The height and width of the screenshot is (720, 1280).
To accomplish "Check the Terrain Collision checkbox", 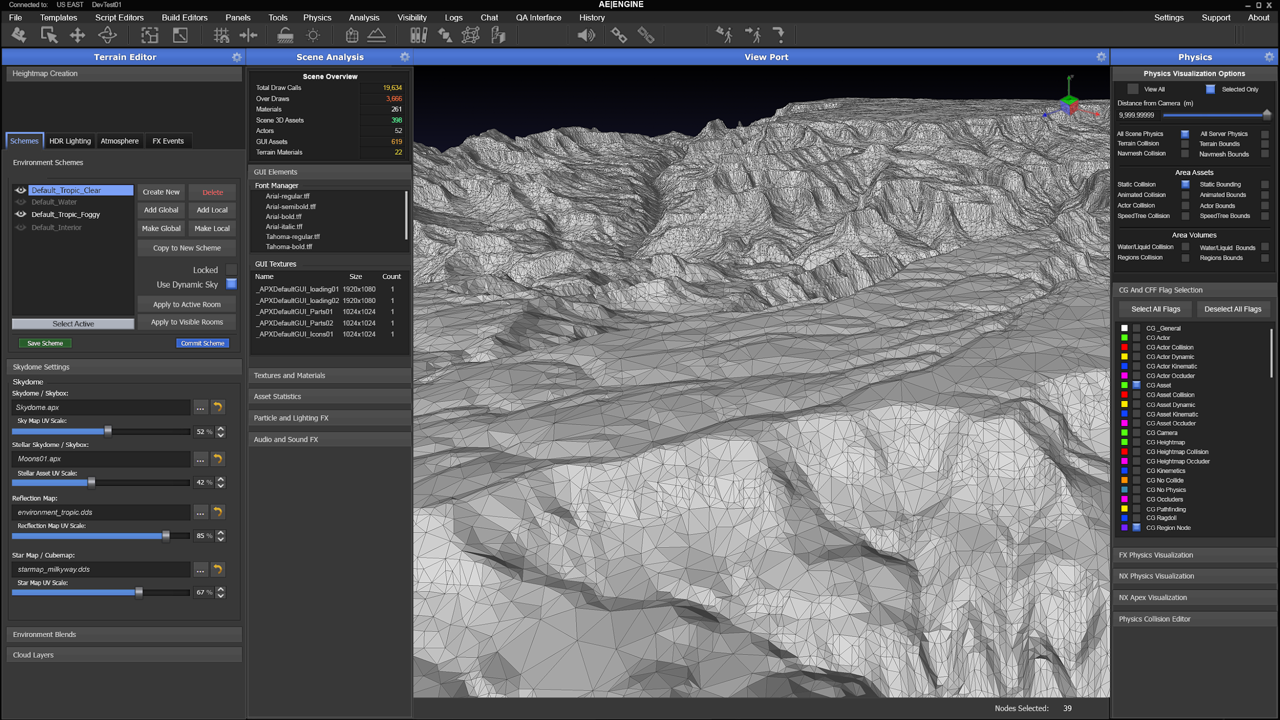I will 1185,144.
